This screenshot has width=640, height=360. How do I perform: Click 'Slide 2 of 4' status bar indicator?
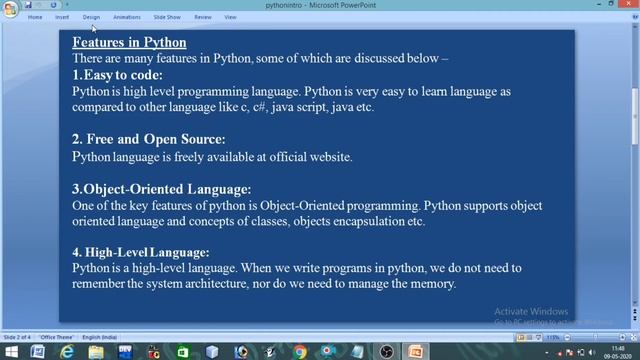17,338
